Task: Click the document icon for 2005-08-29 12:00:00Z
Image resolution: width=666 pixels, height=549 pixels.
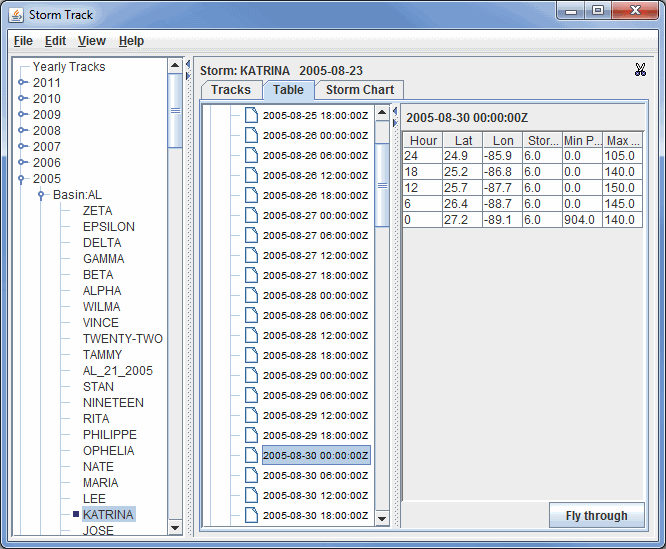Action: coord(251,415)
